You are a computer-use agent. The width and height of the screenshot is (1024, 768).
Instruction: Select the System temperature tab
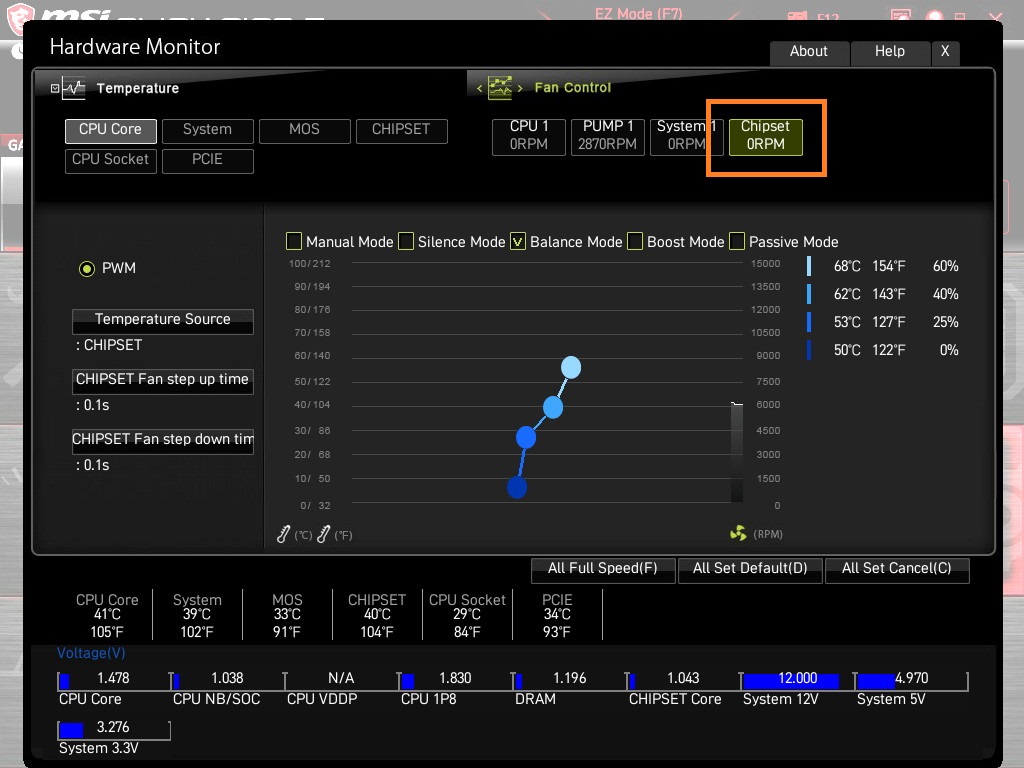208,131
